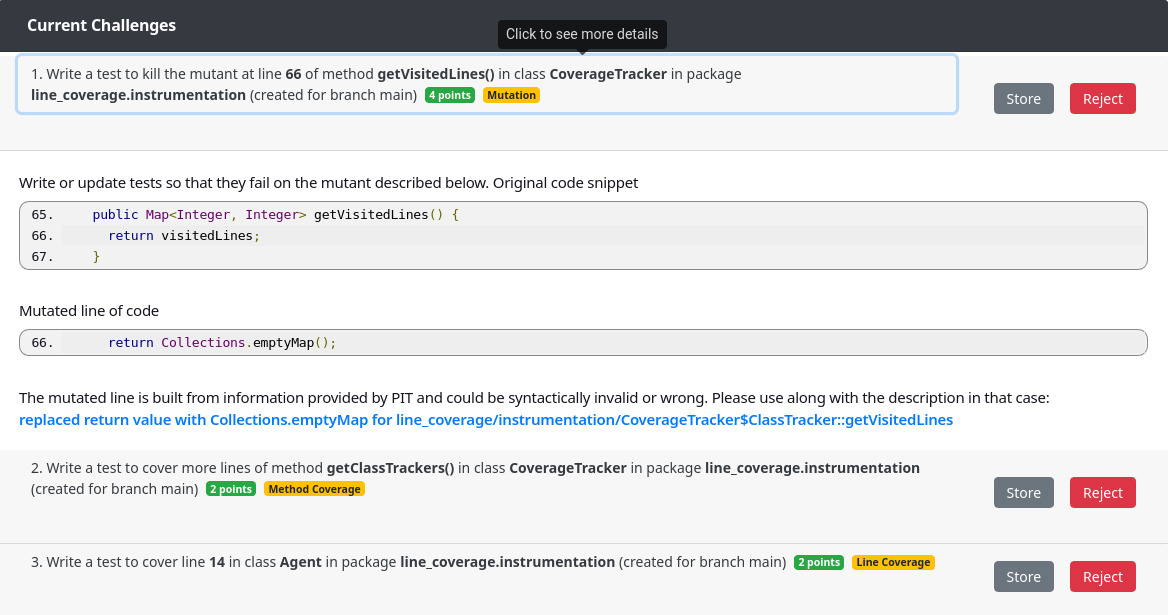Store the Agent line 14 coverage challenge

1023,577
